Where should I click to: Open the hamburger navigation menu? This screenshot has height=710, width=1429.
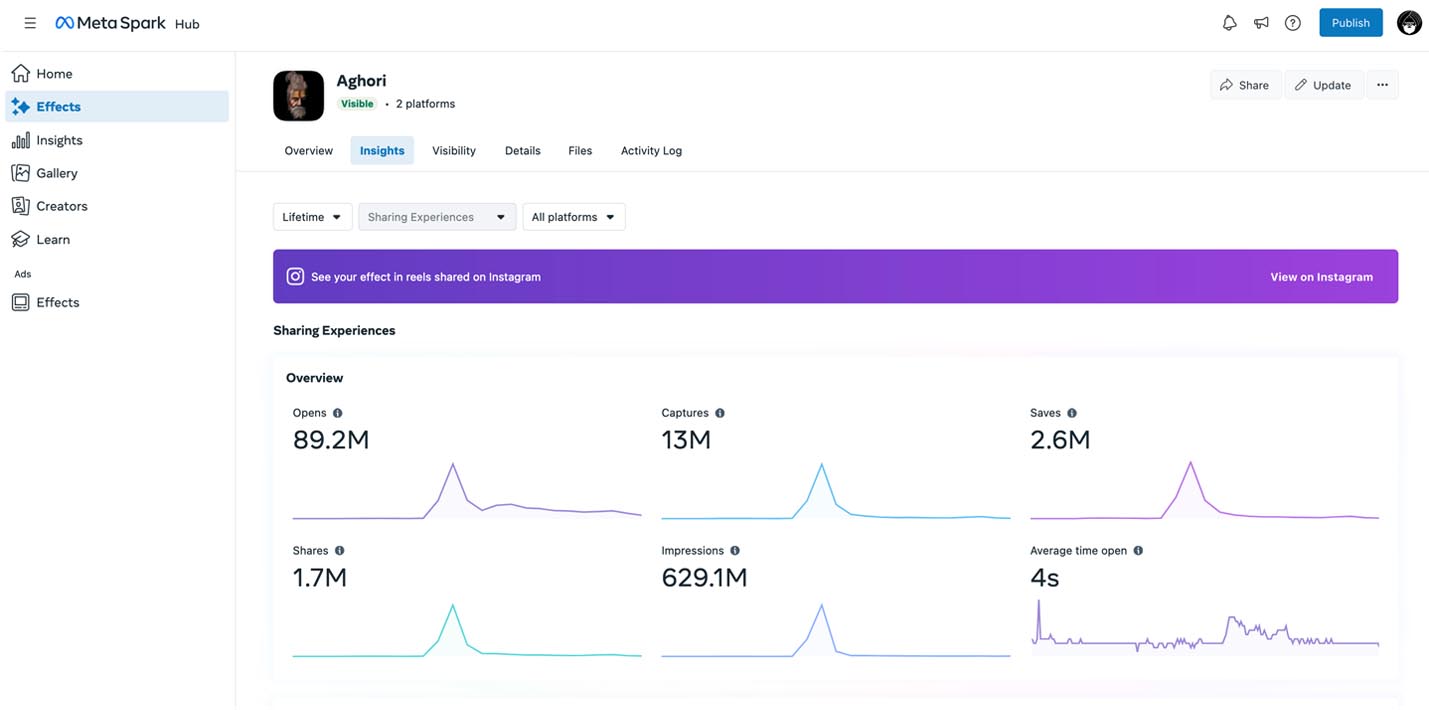(30, 23)
